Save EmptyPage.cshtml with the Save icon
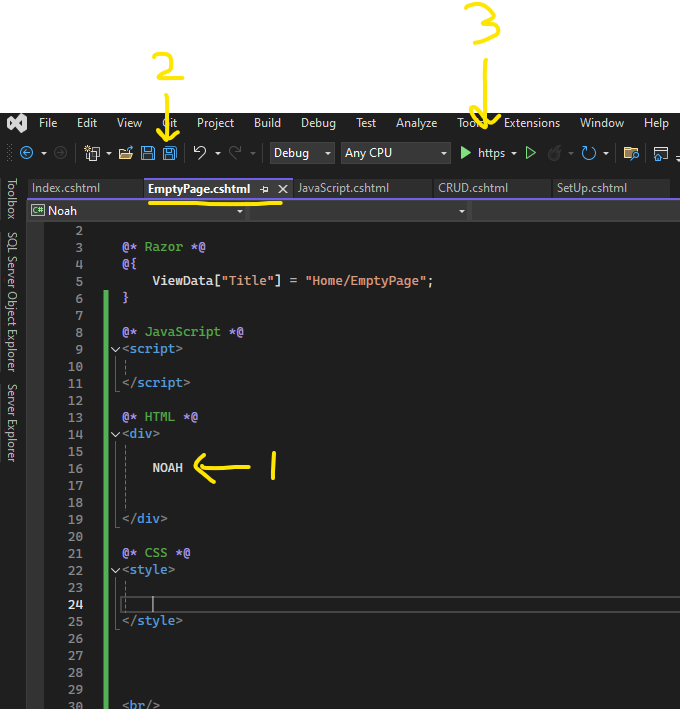The image size is (680, 709). point(148,153)
